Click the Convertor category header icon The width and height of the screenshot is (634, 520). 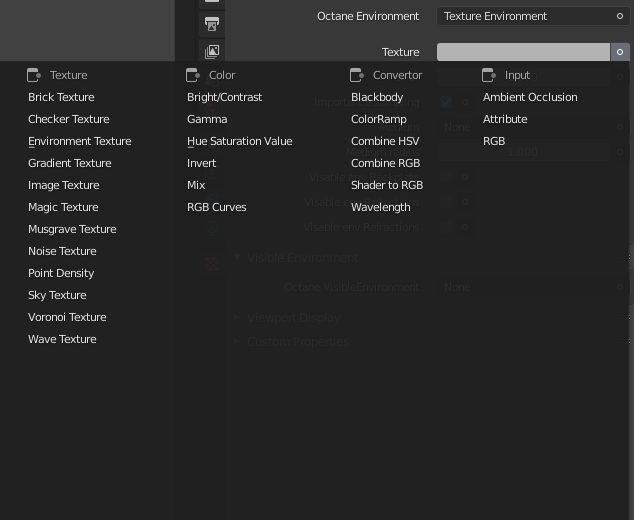(357, 75)
